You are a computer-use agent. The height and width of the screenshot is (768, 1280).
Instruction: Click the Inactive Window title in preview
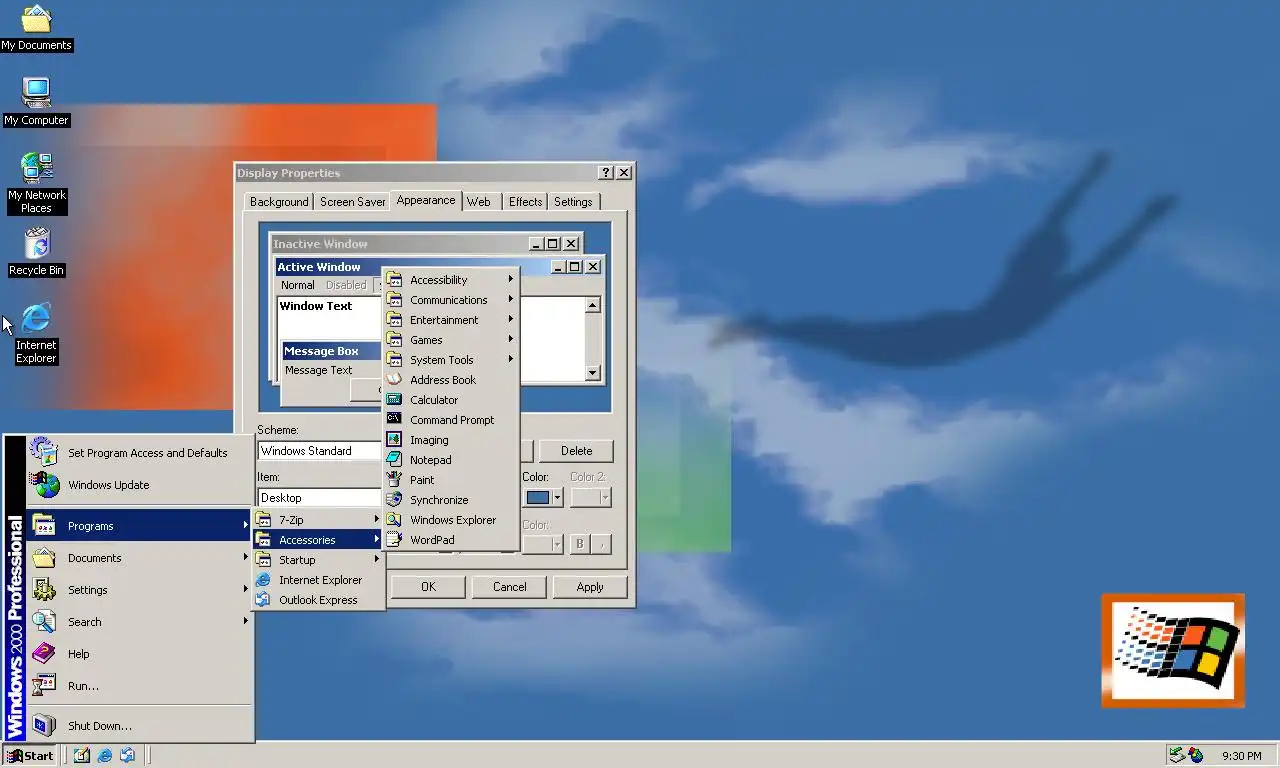tap(320, 244)
